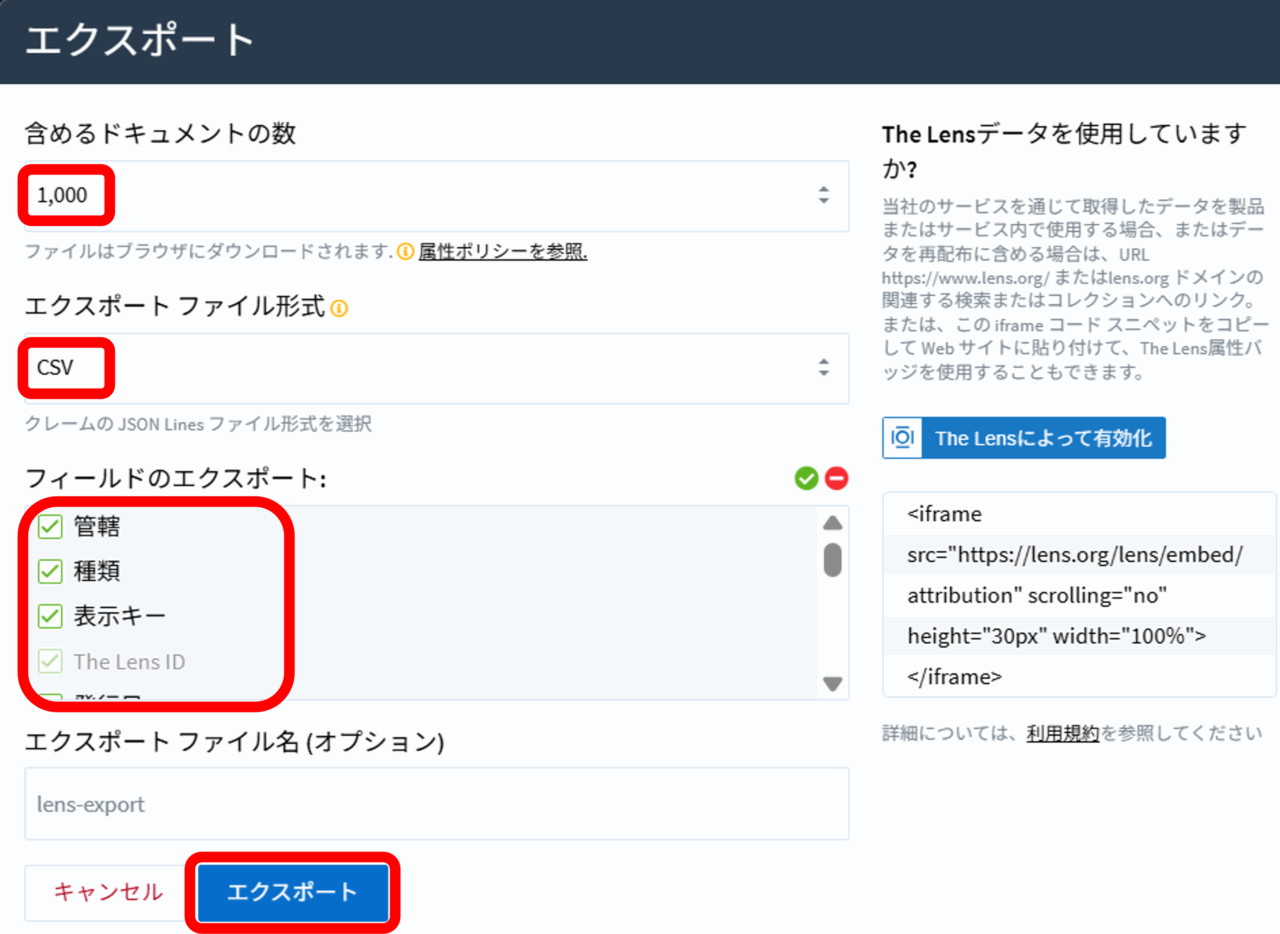Screen dimensions: 1280x934
Task: Click the field list scrollbar thumb
Action: pos(832,560)
